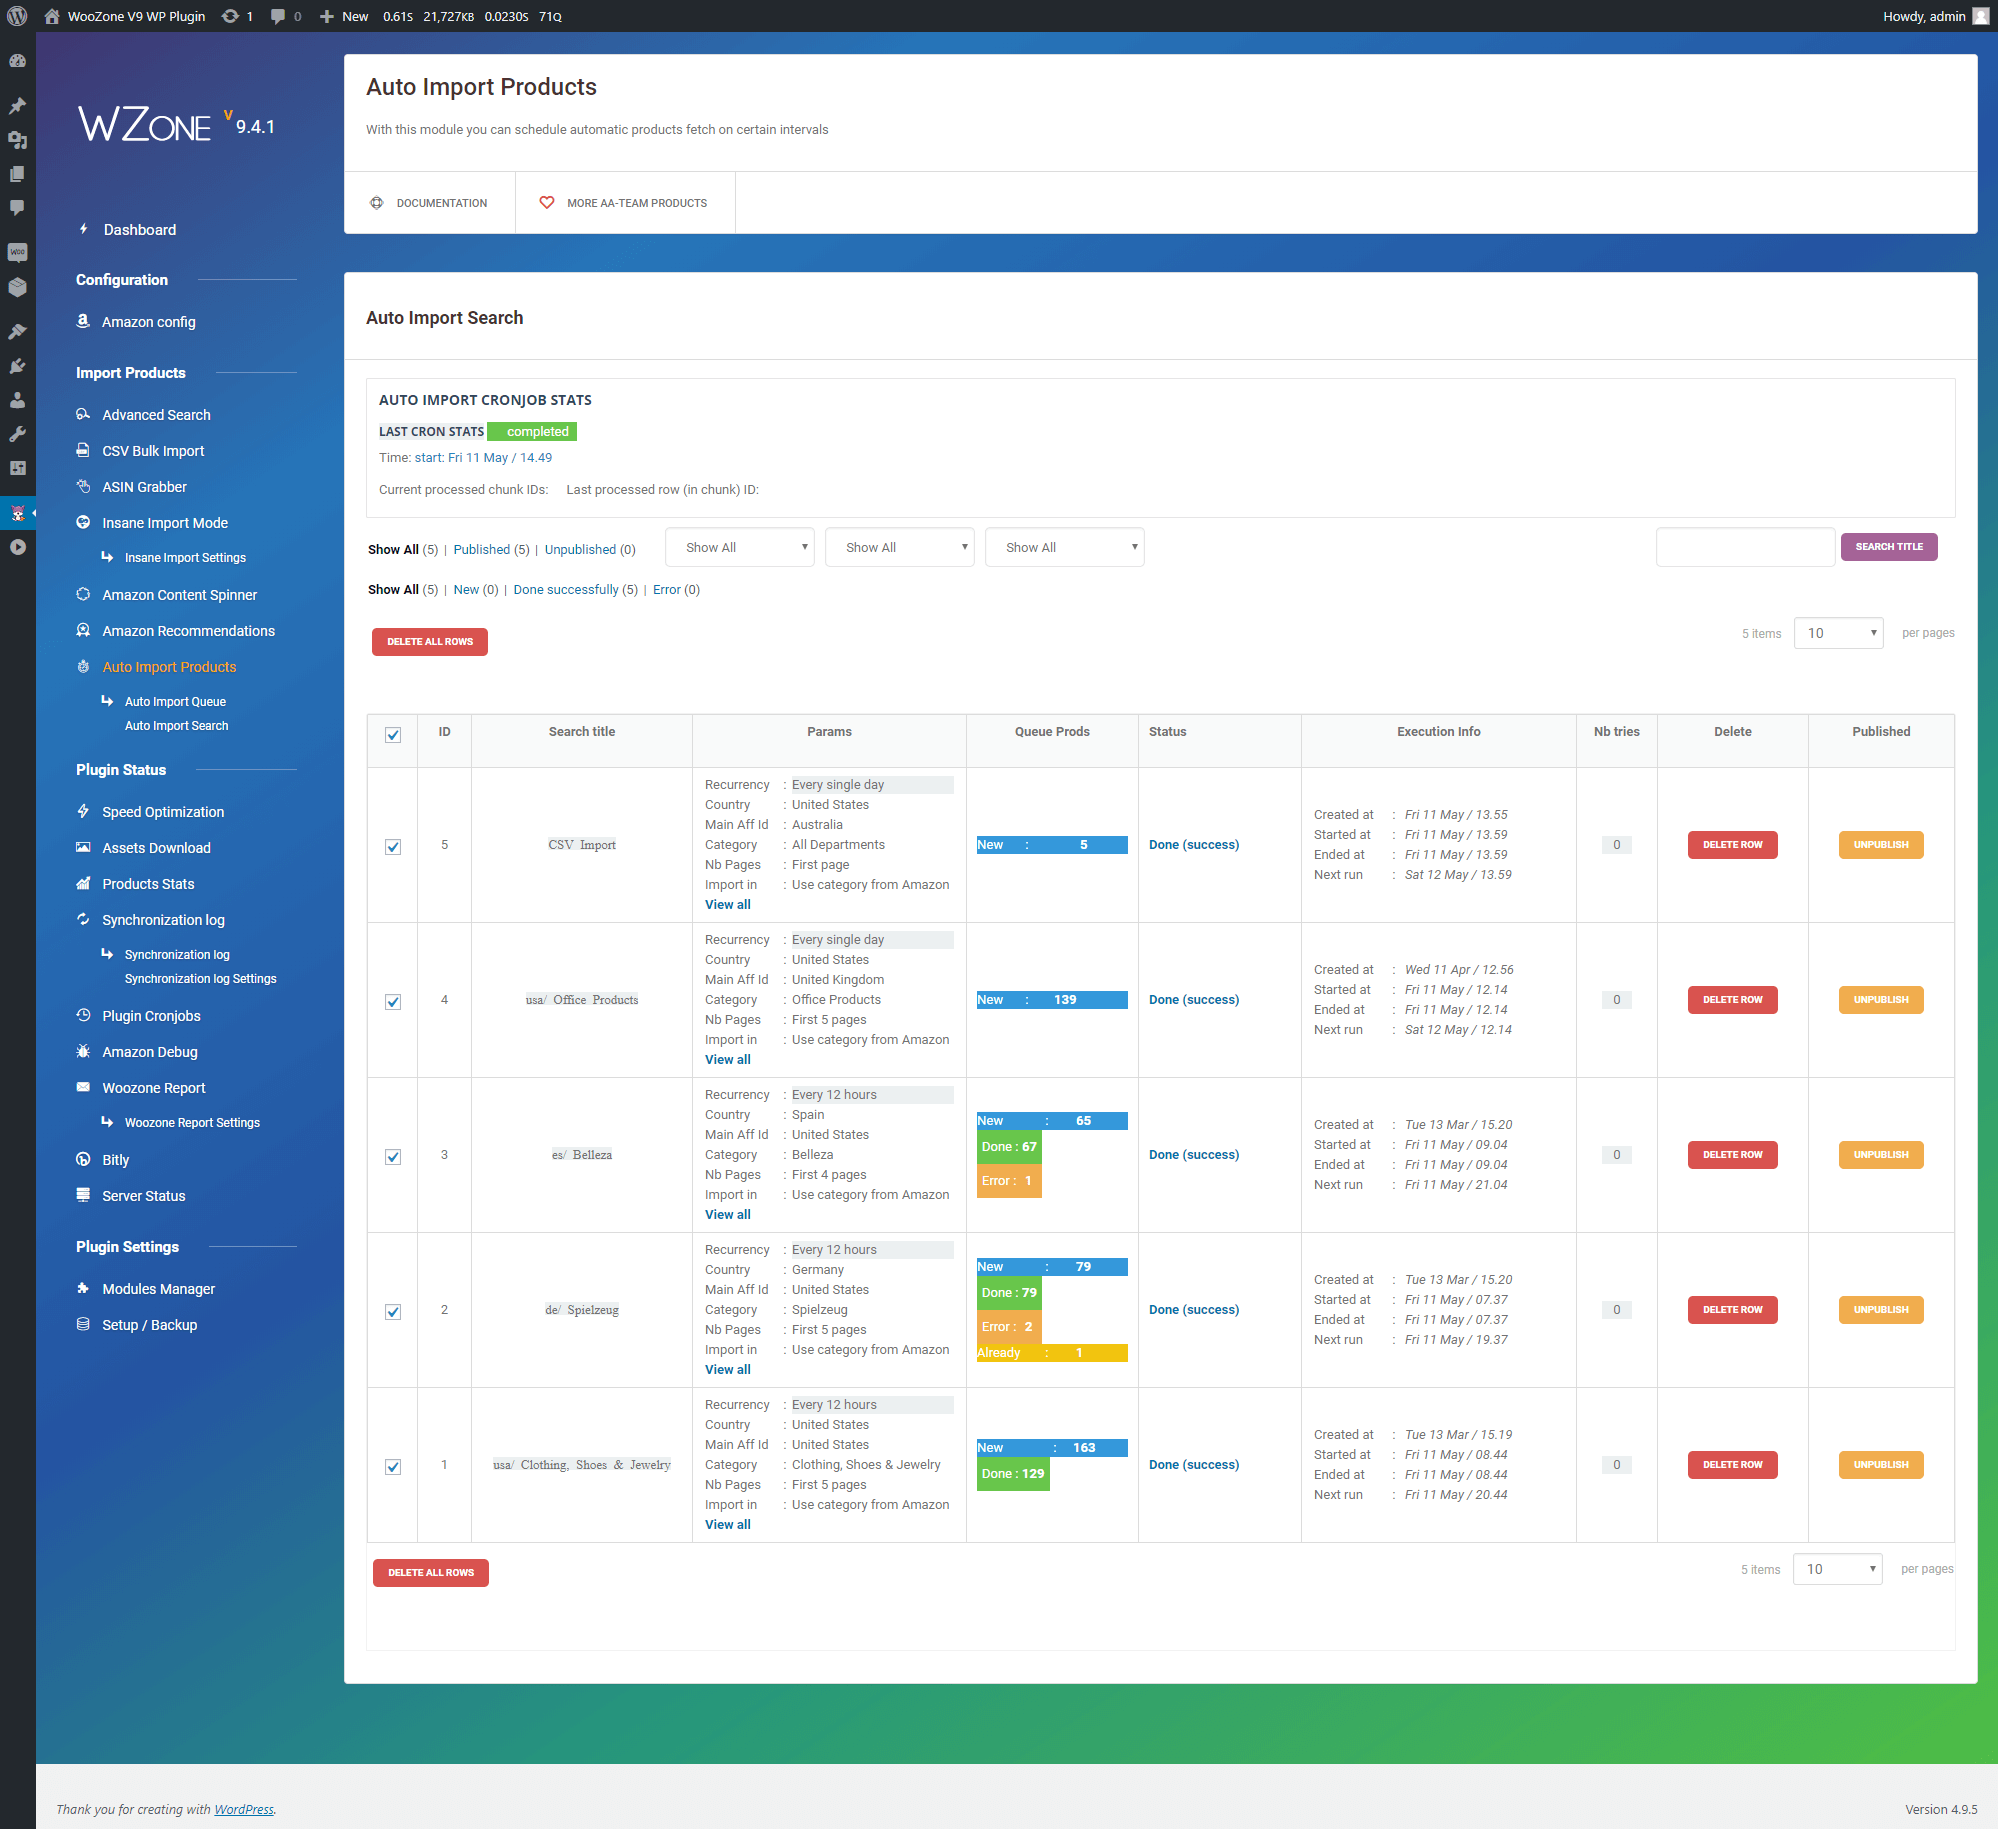Click the top Delete All Rows button
Image resolution: width=1998 pixels, height=1829 pixels.
(430, 642)
